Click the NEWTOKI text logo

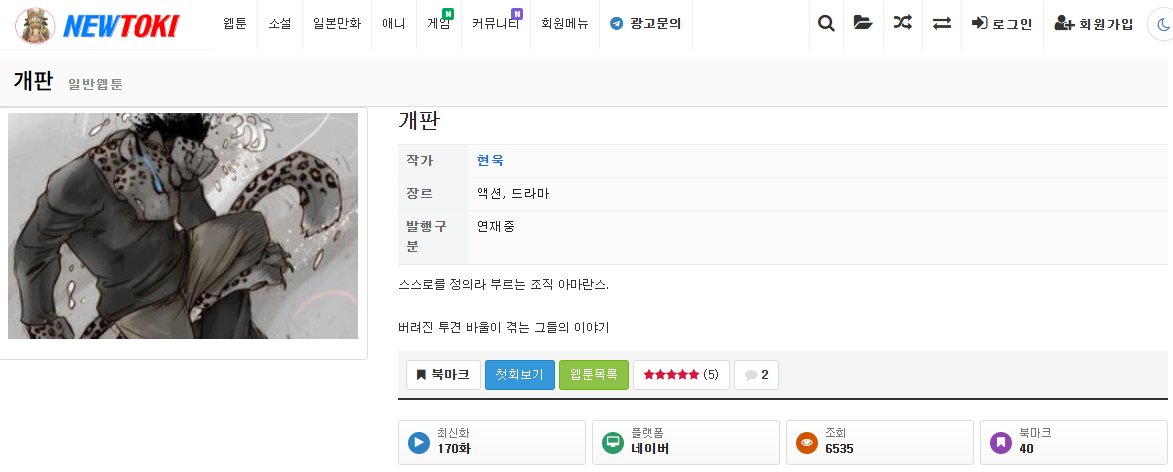121,26
